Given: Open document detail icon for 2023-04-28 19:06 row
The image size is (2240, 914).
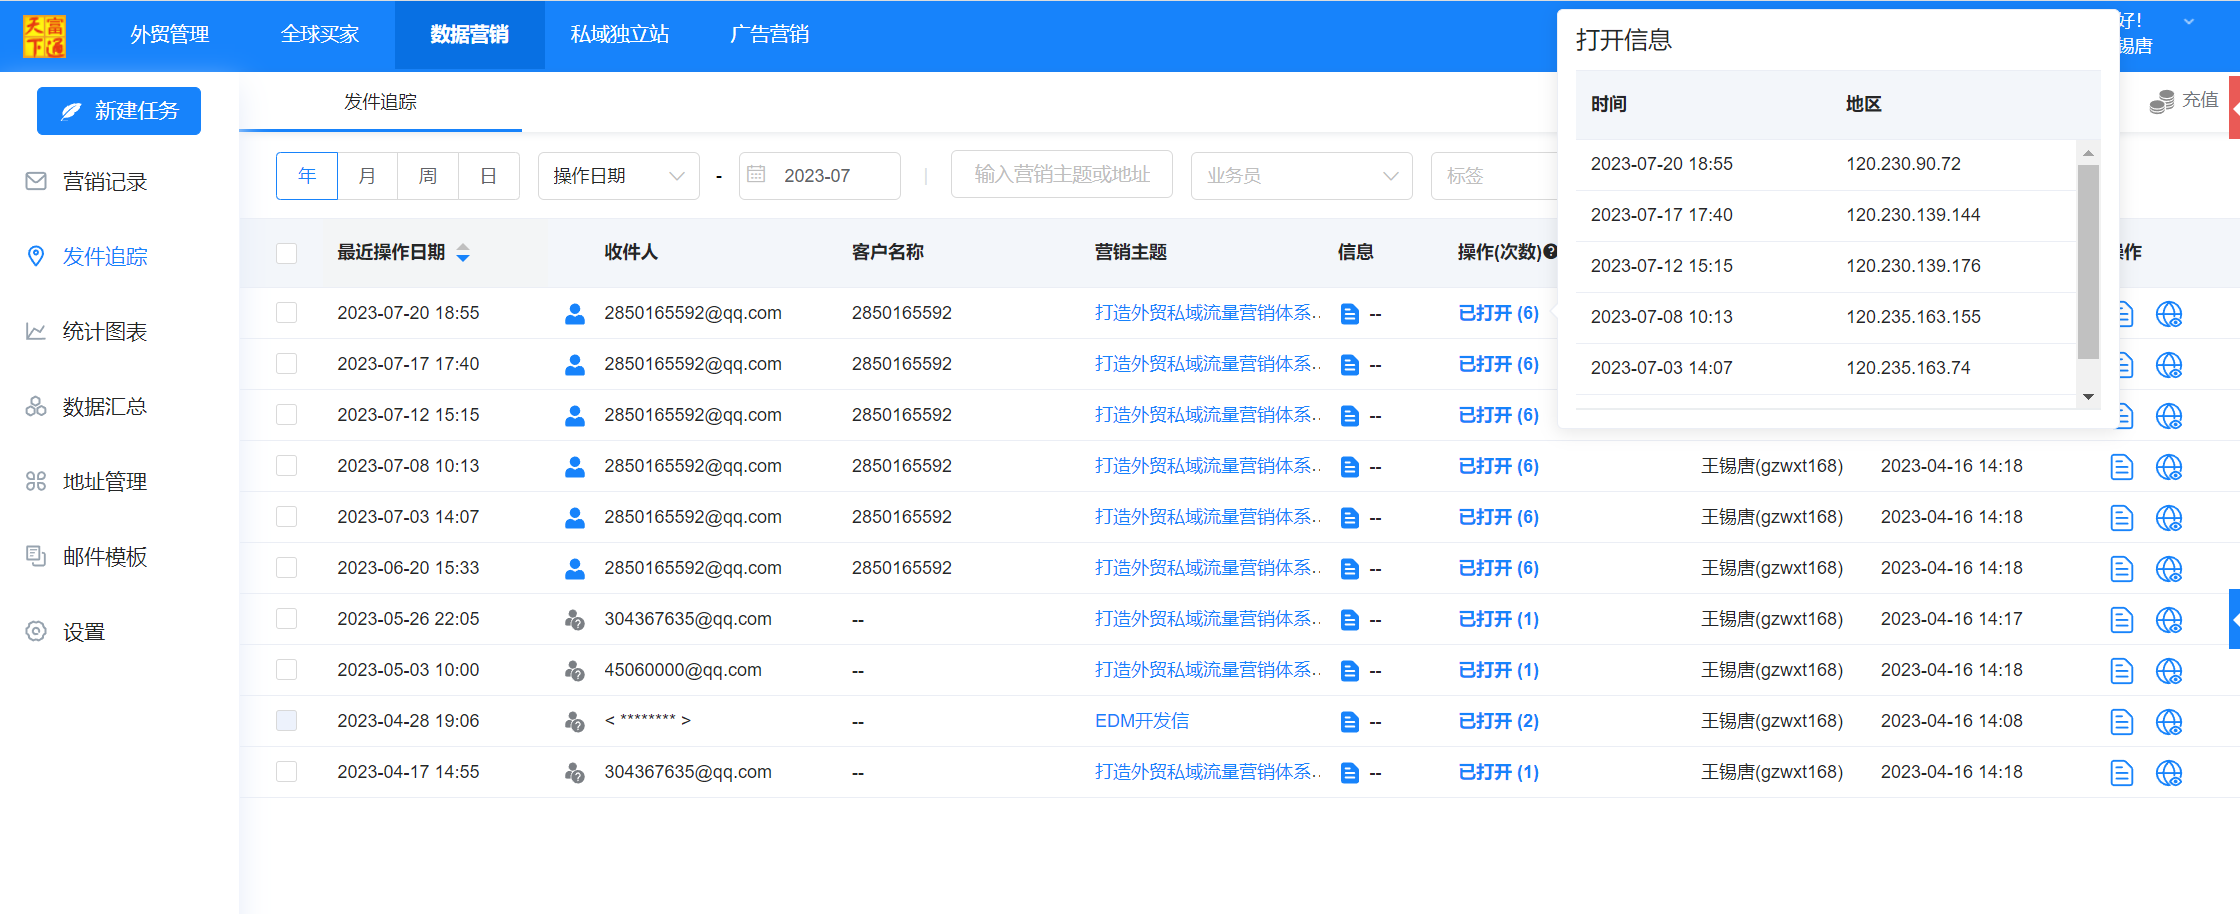Looking at the screenshot, I should tap(2122, 722).
